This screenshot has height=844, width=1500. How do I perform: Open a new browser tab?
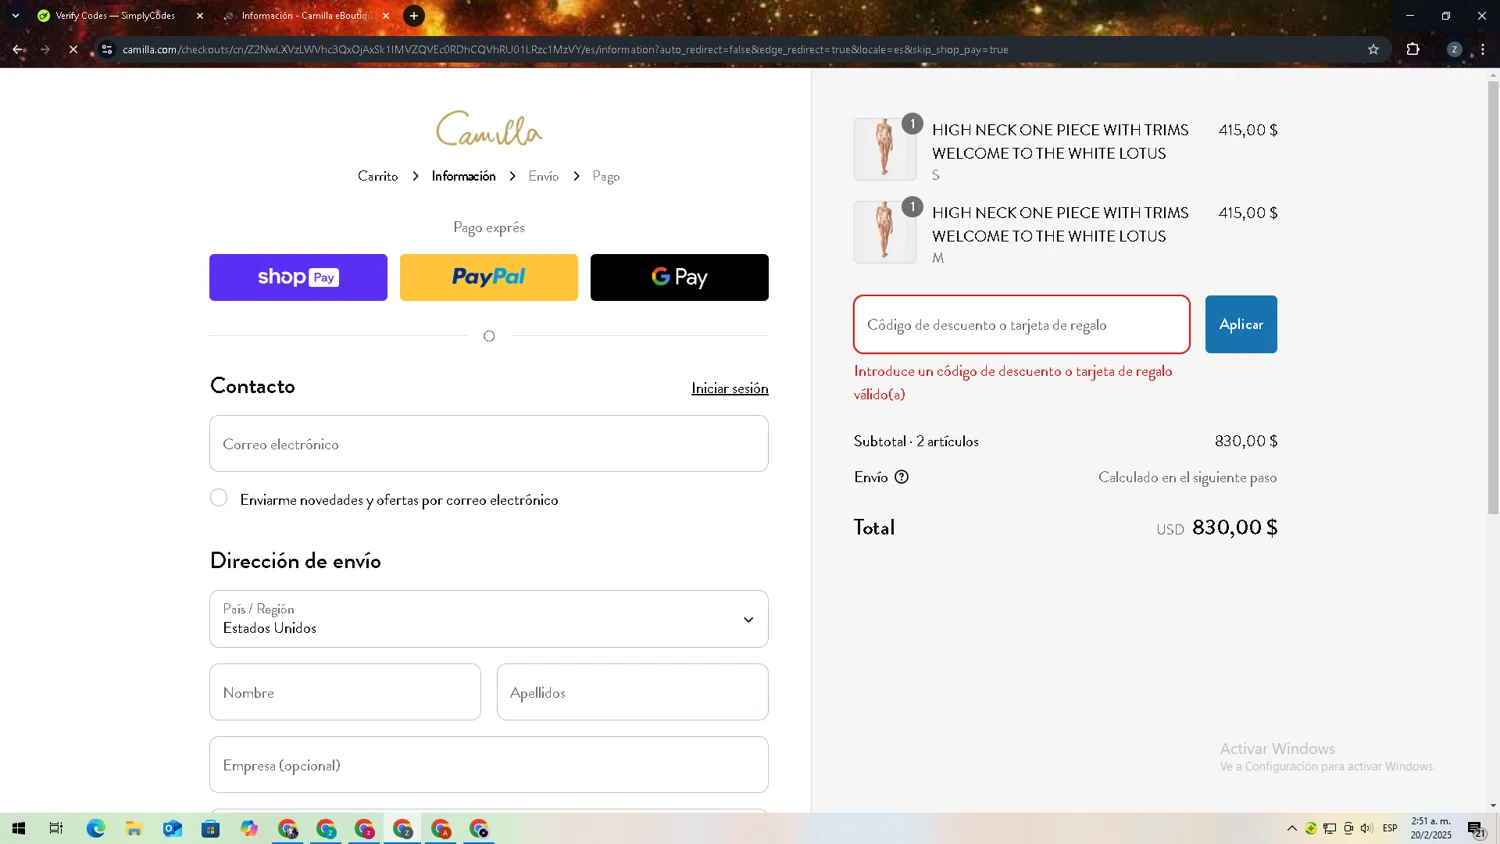tap(414, 16)
